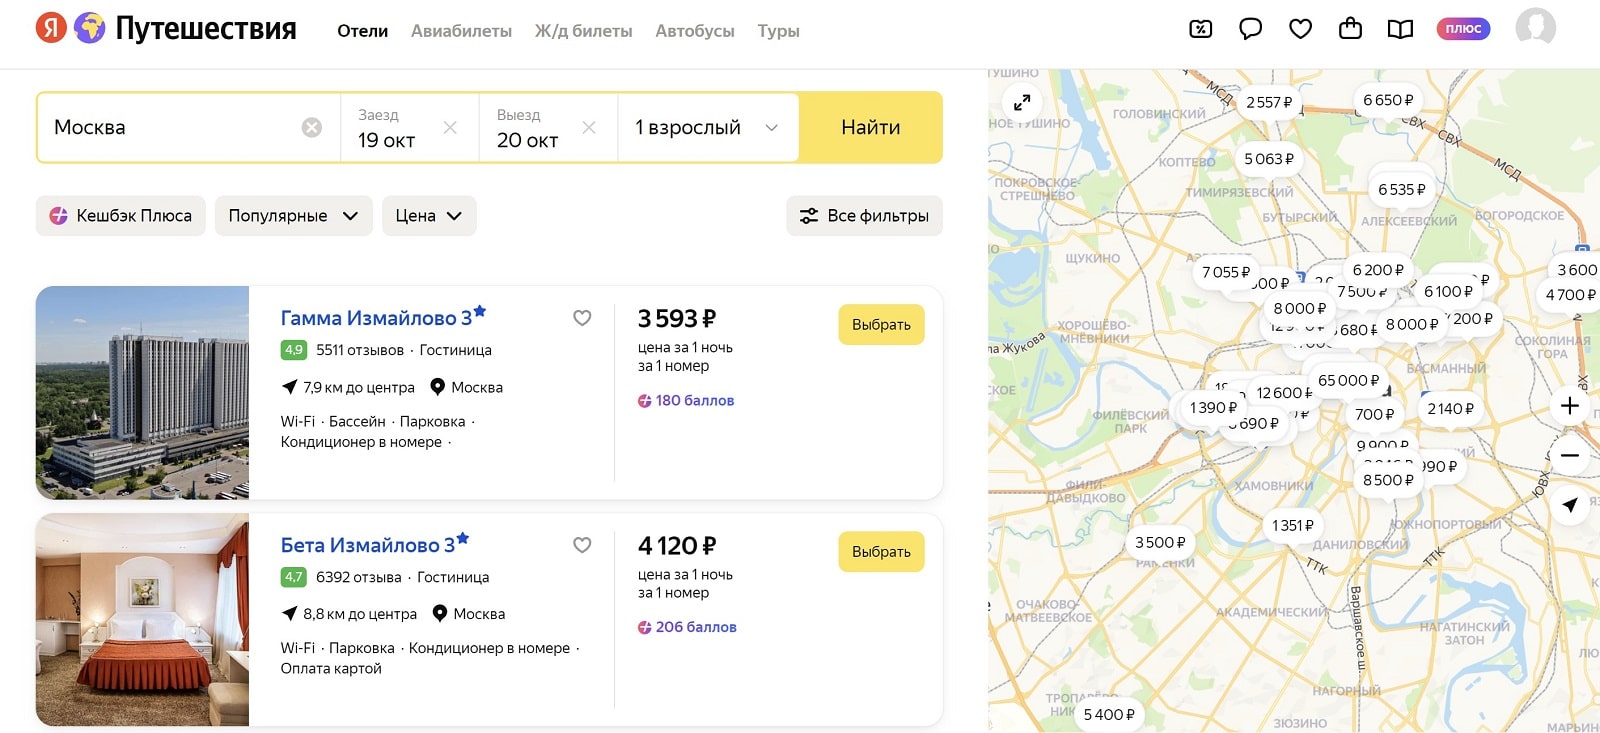Select the 6 100 ₽ map price marker
Screen dimensions: 1600x733
tap(1448, 291)
